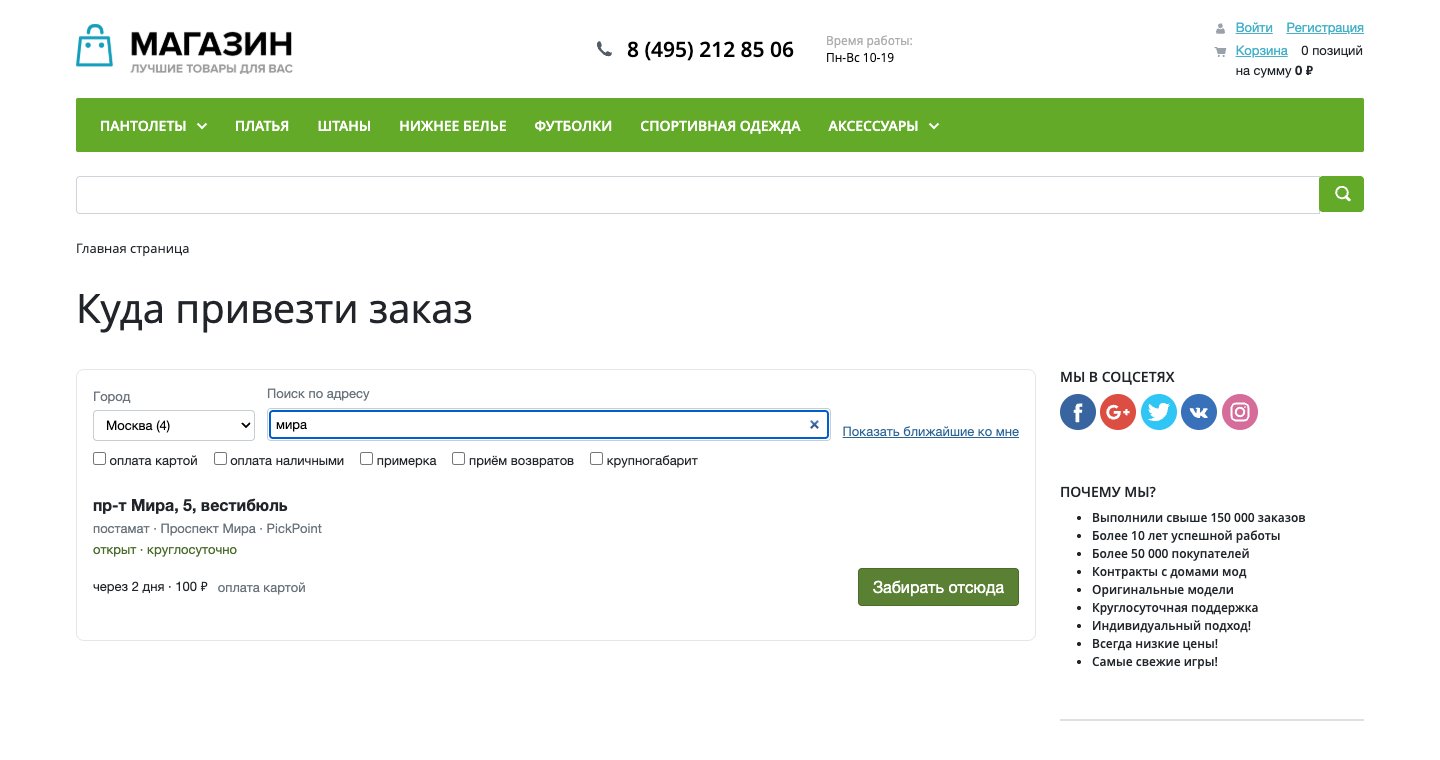Enable the оплата наличными checkbox

[x=221, y=459]
